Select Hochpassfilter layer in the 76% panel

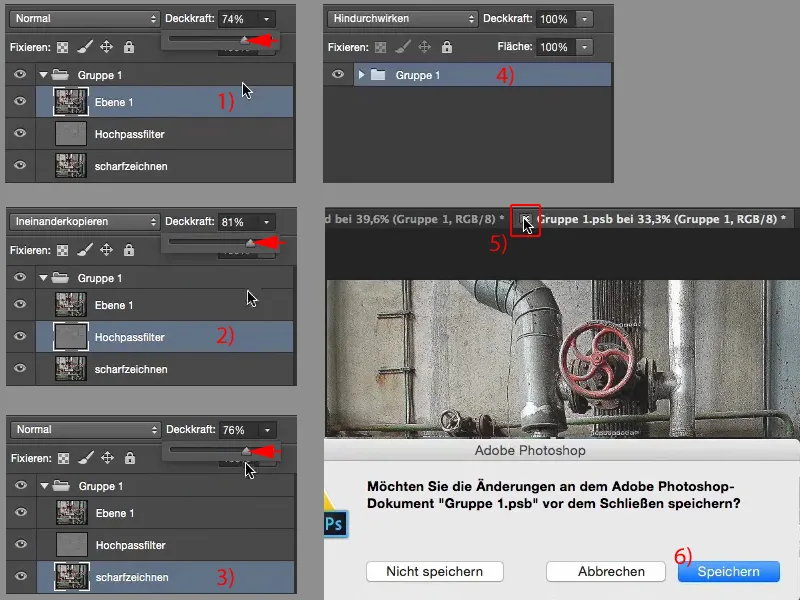(x=165, y=545)
